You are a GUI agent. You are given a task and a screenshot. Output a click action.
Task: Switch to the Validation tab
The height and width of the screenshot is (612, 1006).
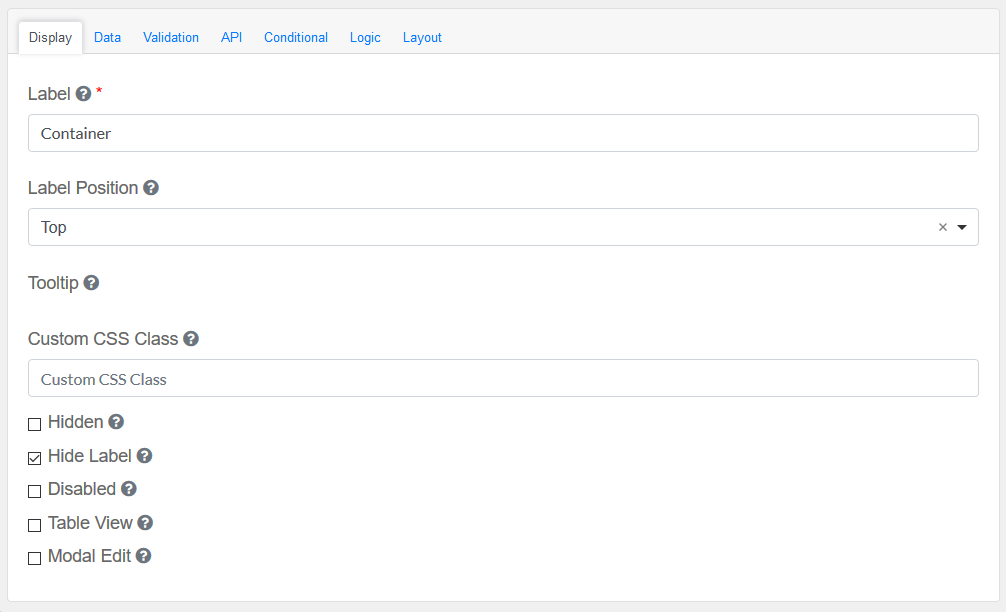[171, 37]
